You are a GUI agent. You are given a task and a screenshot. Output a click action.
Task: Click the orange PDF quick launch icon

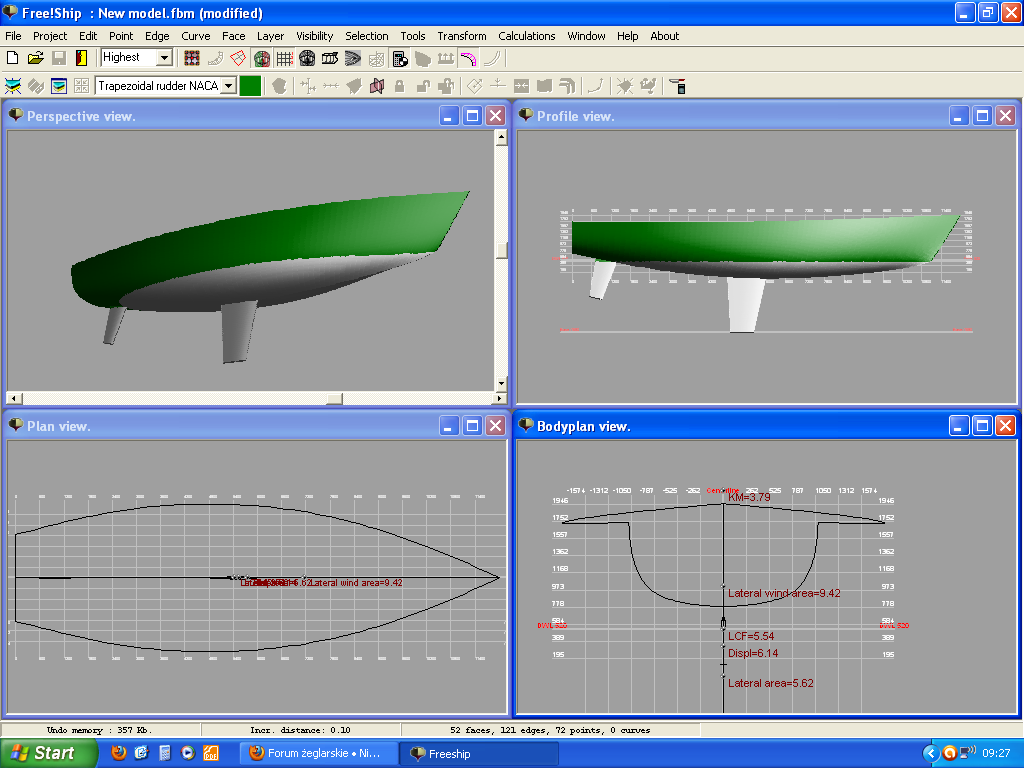(x=211, y=753)
